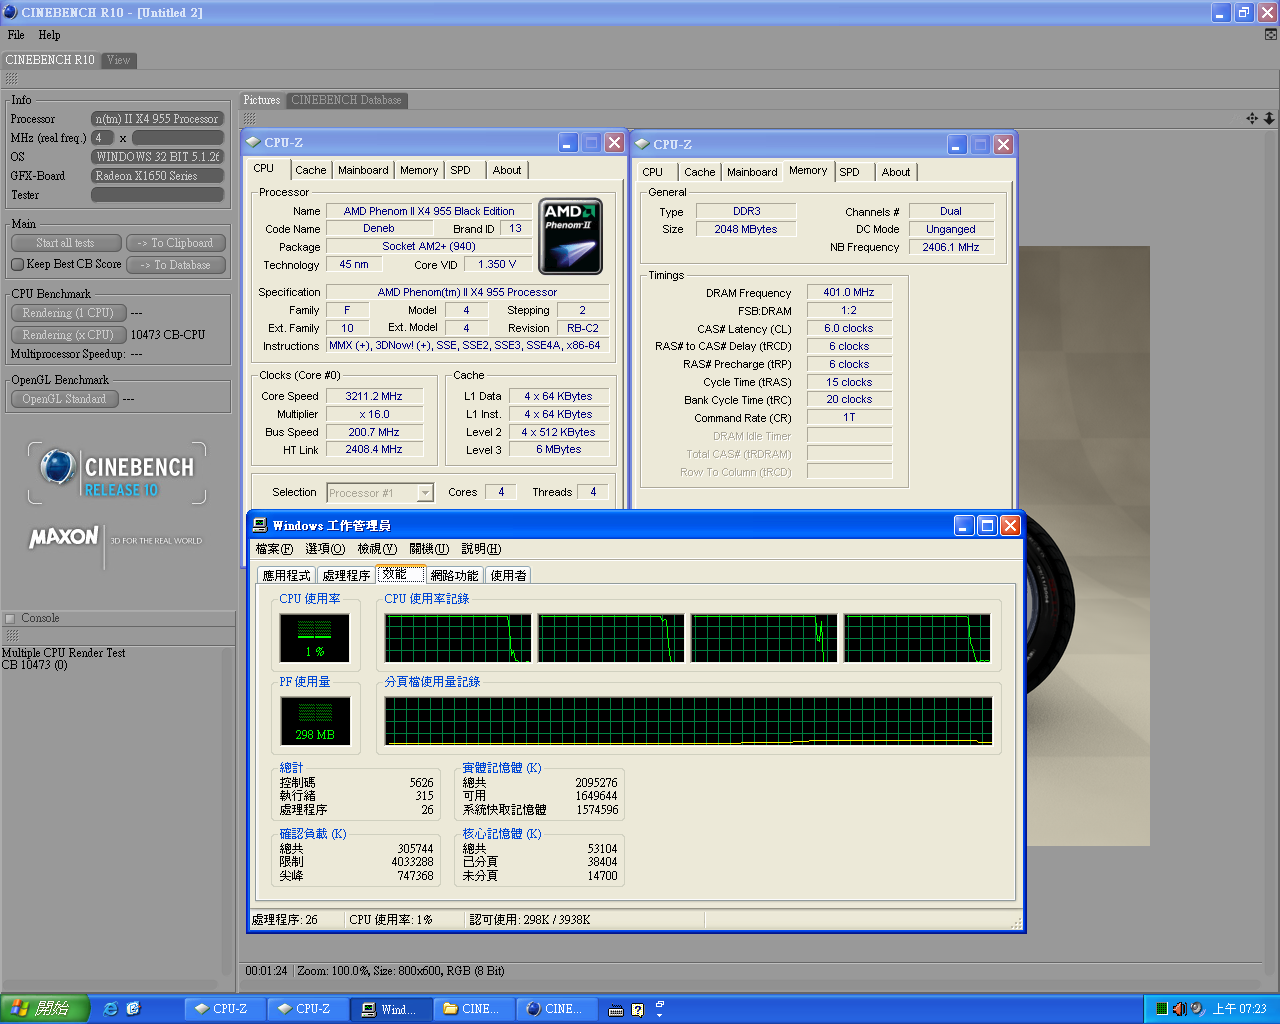Click the CINEBENCH R10 title bar app icon
This screenshot has width=1280, height=1024.
[10, 12]
